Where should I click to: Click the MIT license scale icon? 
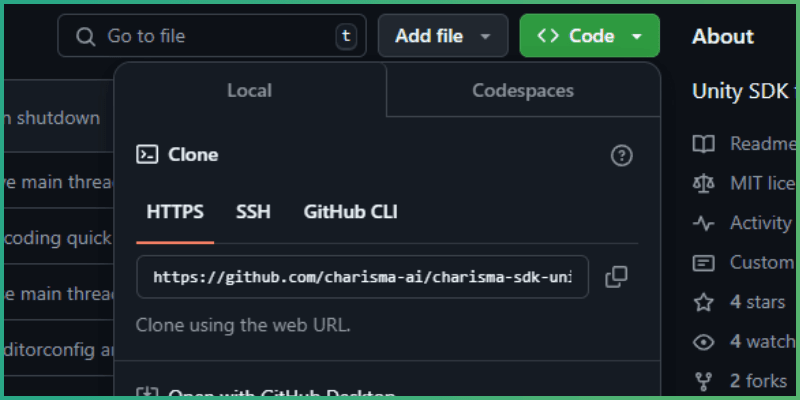704,183
